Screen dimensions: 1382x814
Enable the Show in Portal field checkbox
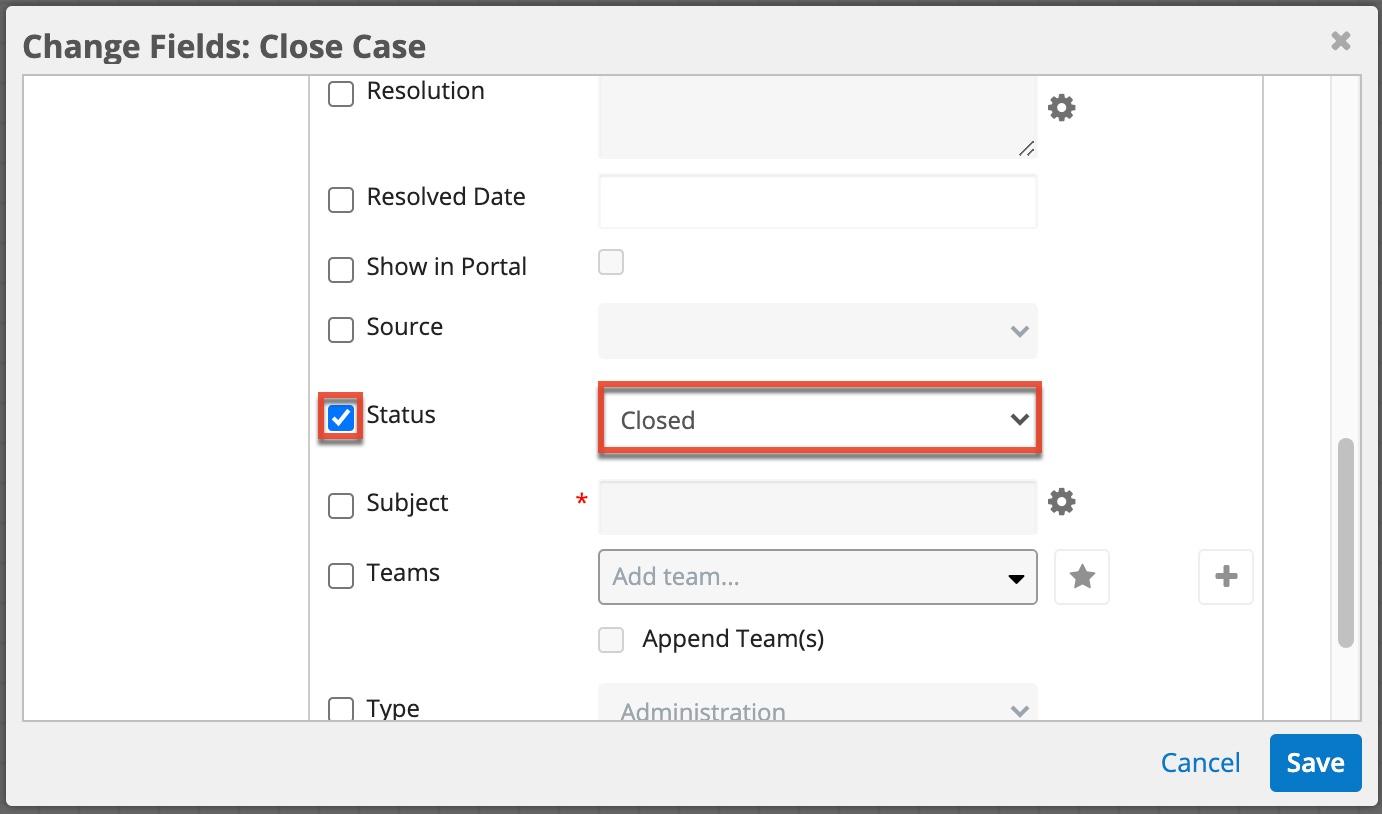(x=341, y=269)
